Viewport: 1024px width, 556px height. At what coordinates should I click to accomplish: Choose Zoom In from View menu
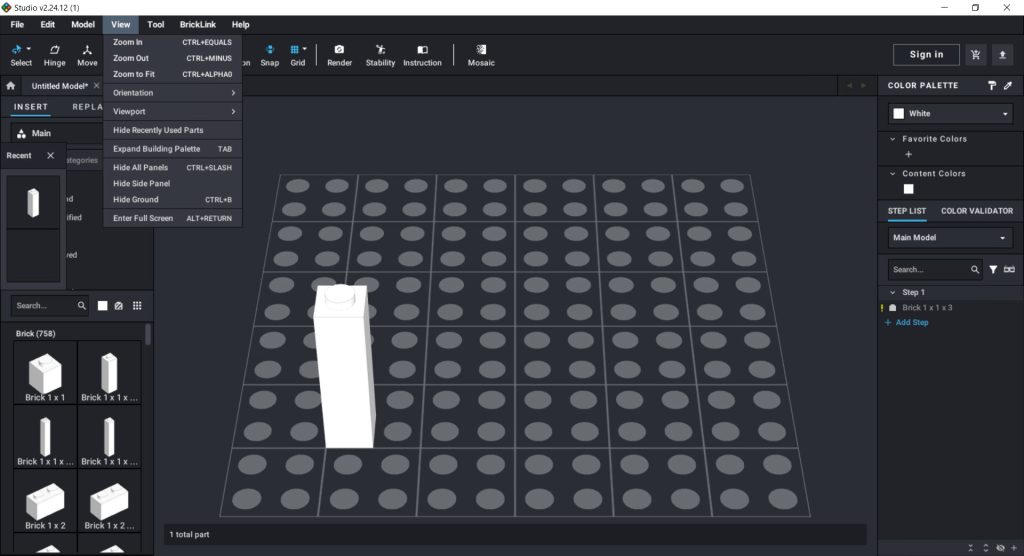pos(172,42)
